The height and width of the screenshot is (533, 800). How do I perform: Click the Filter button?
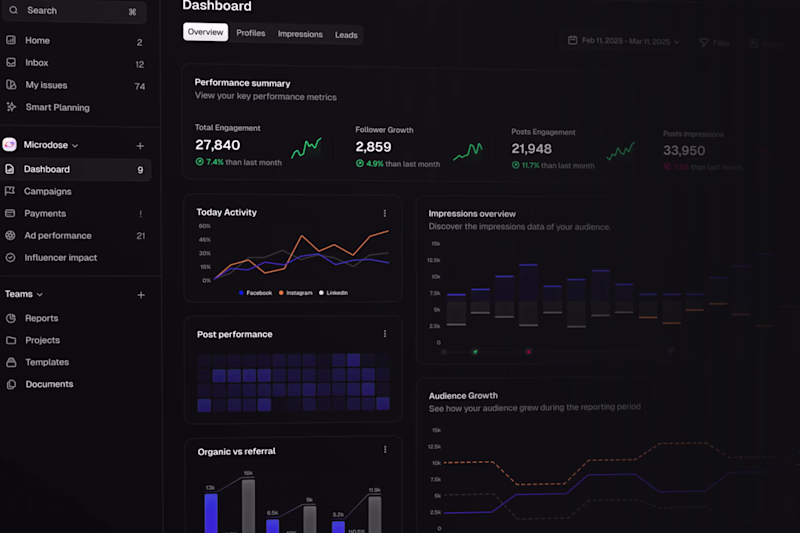pyautogui.click(x=714, y=43)
